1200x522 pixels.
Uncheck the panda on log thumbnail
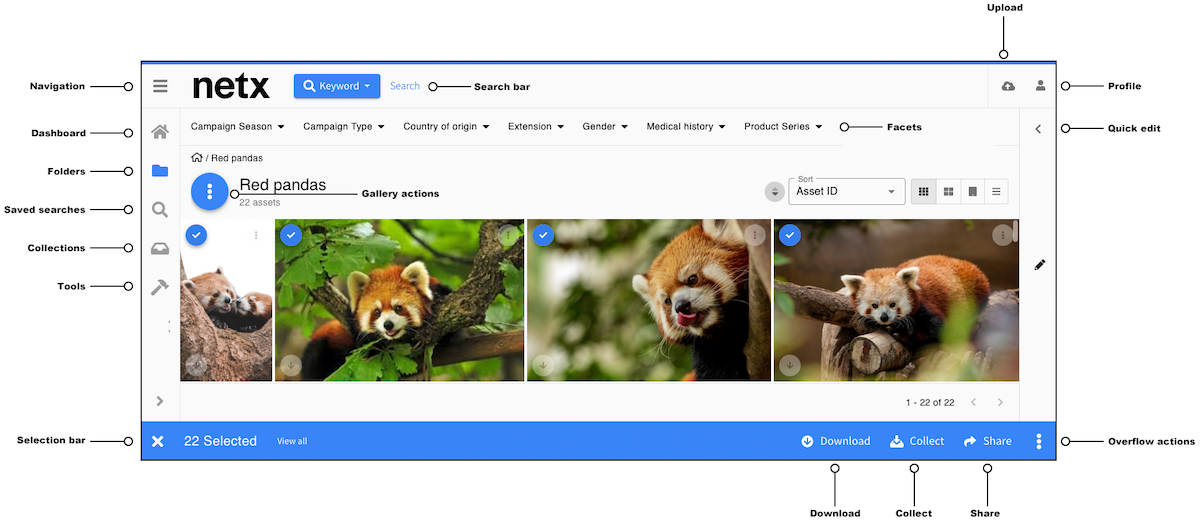point(790,234)
